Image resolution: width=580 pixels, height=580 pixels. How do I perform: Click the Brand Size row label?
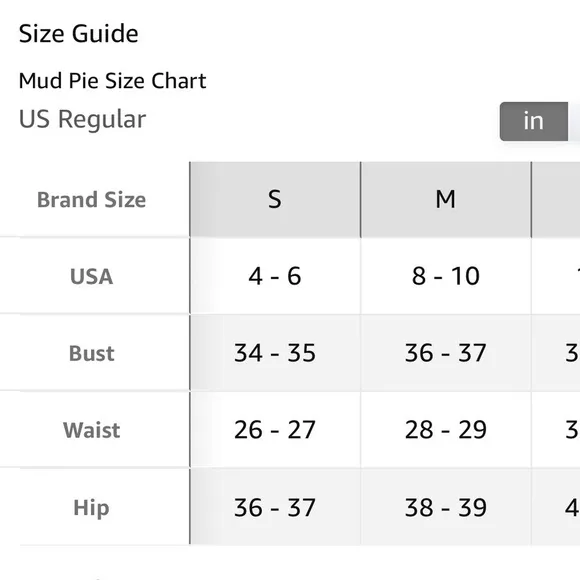point(91,200)
